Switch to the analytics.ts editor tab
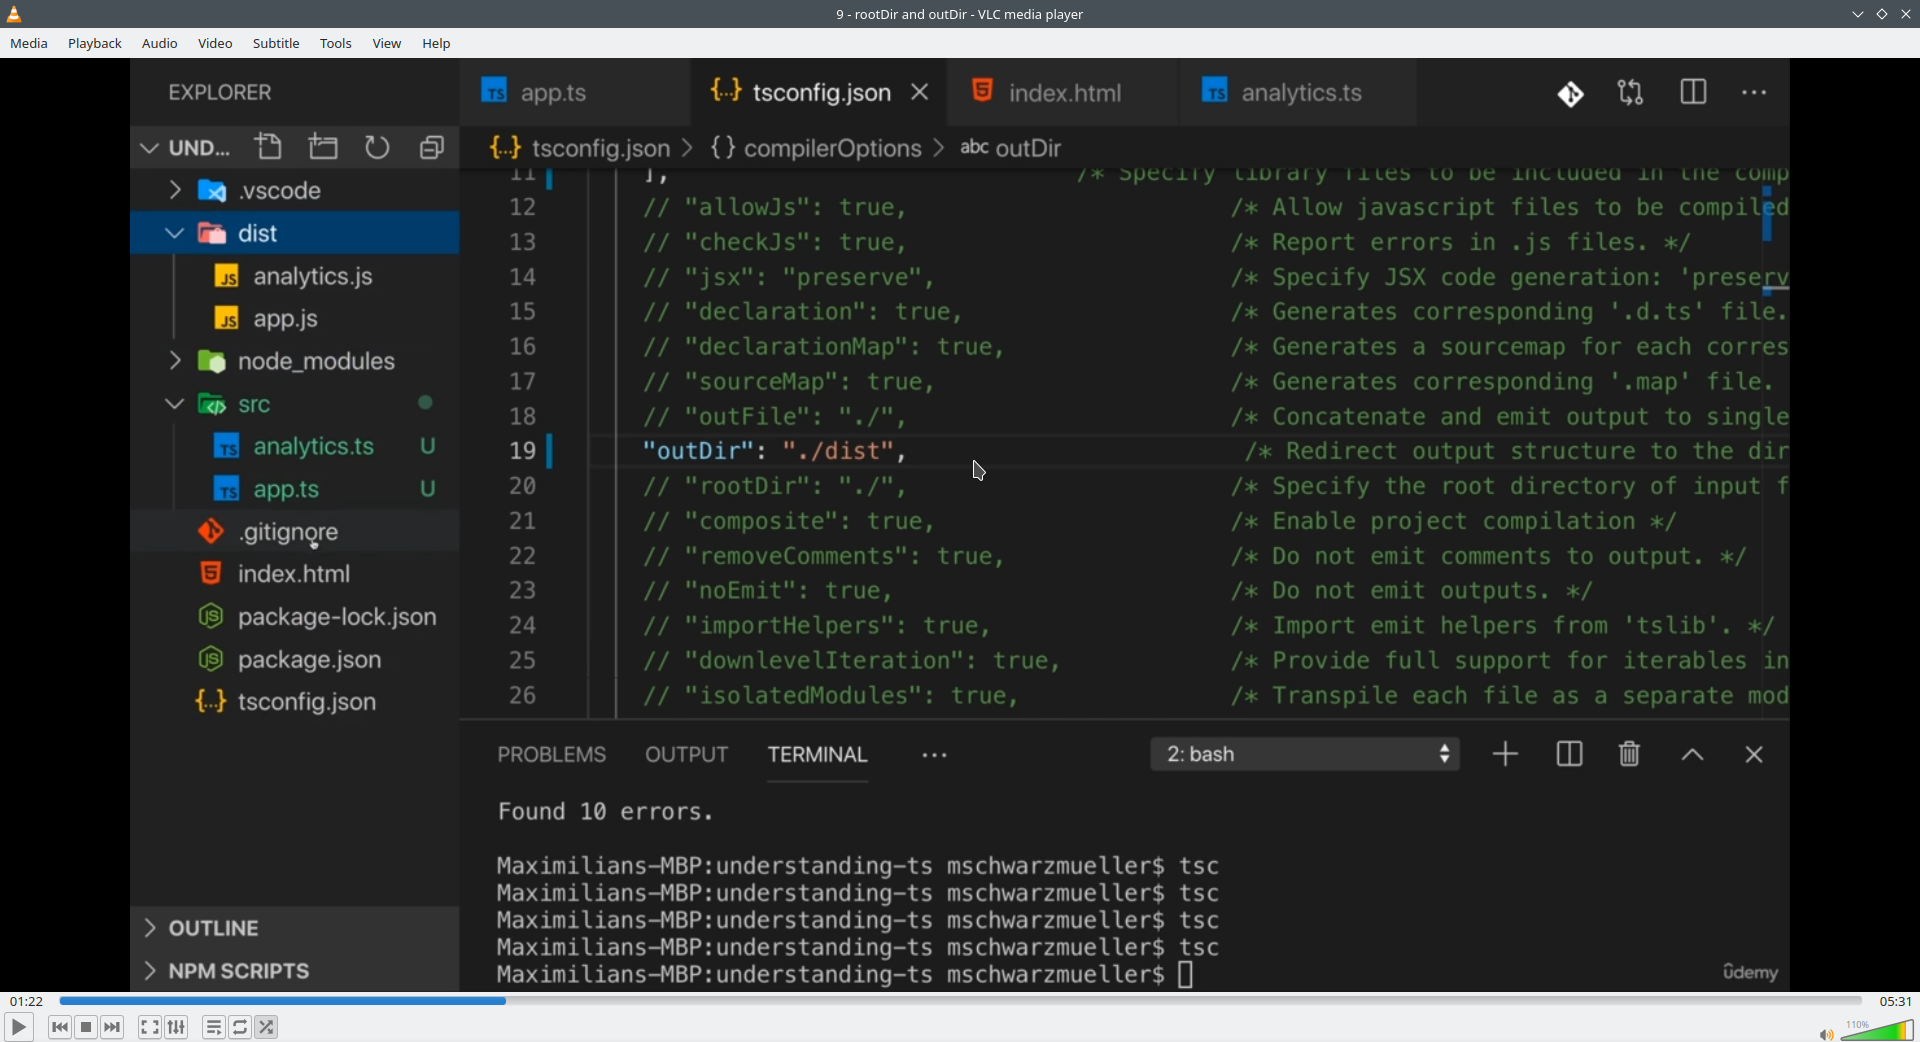1920x1042 pixels. tap(1299, 92)
